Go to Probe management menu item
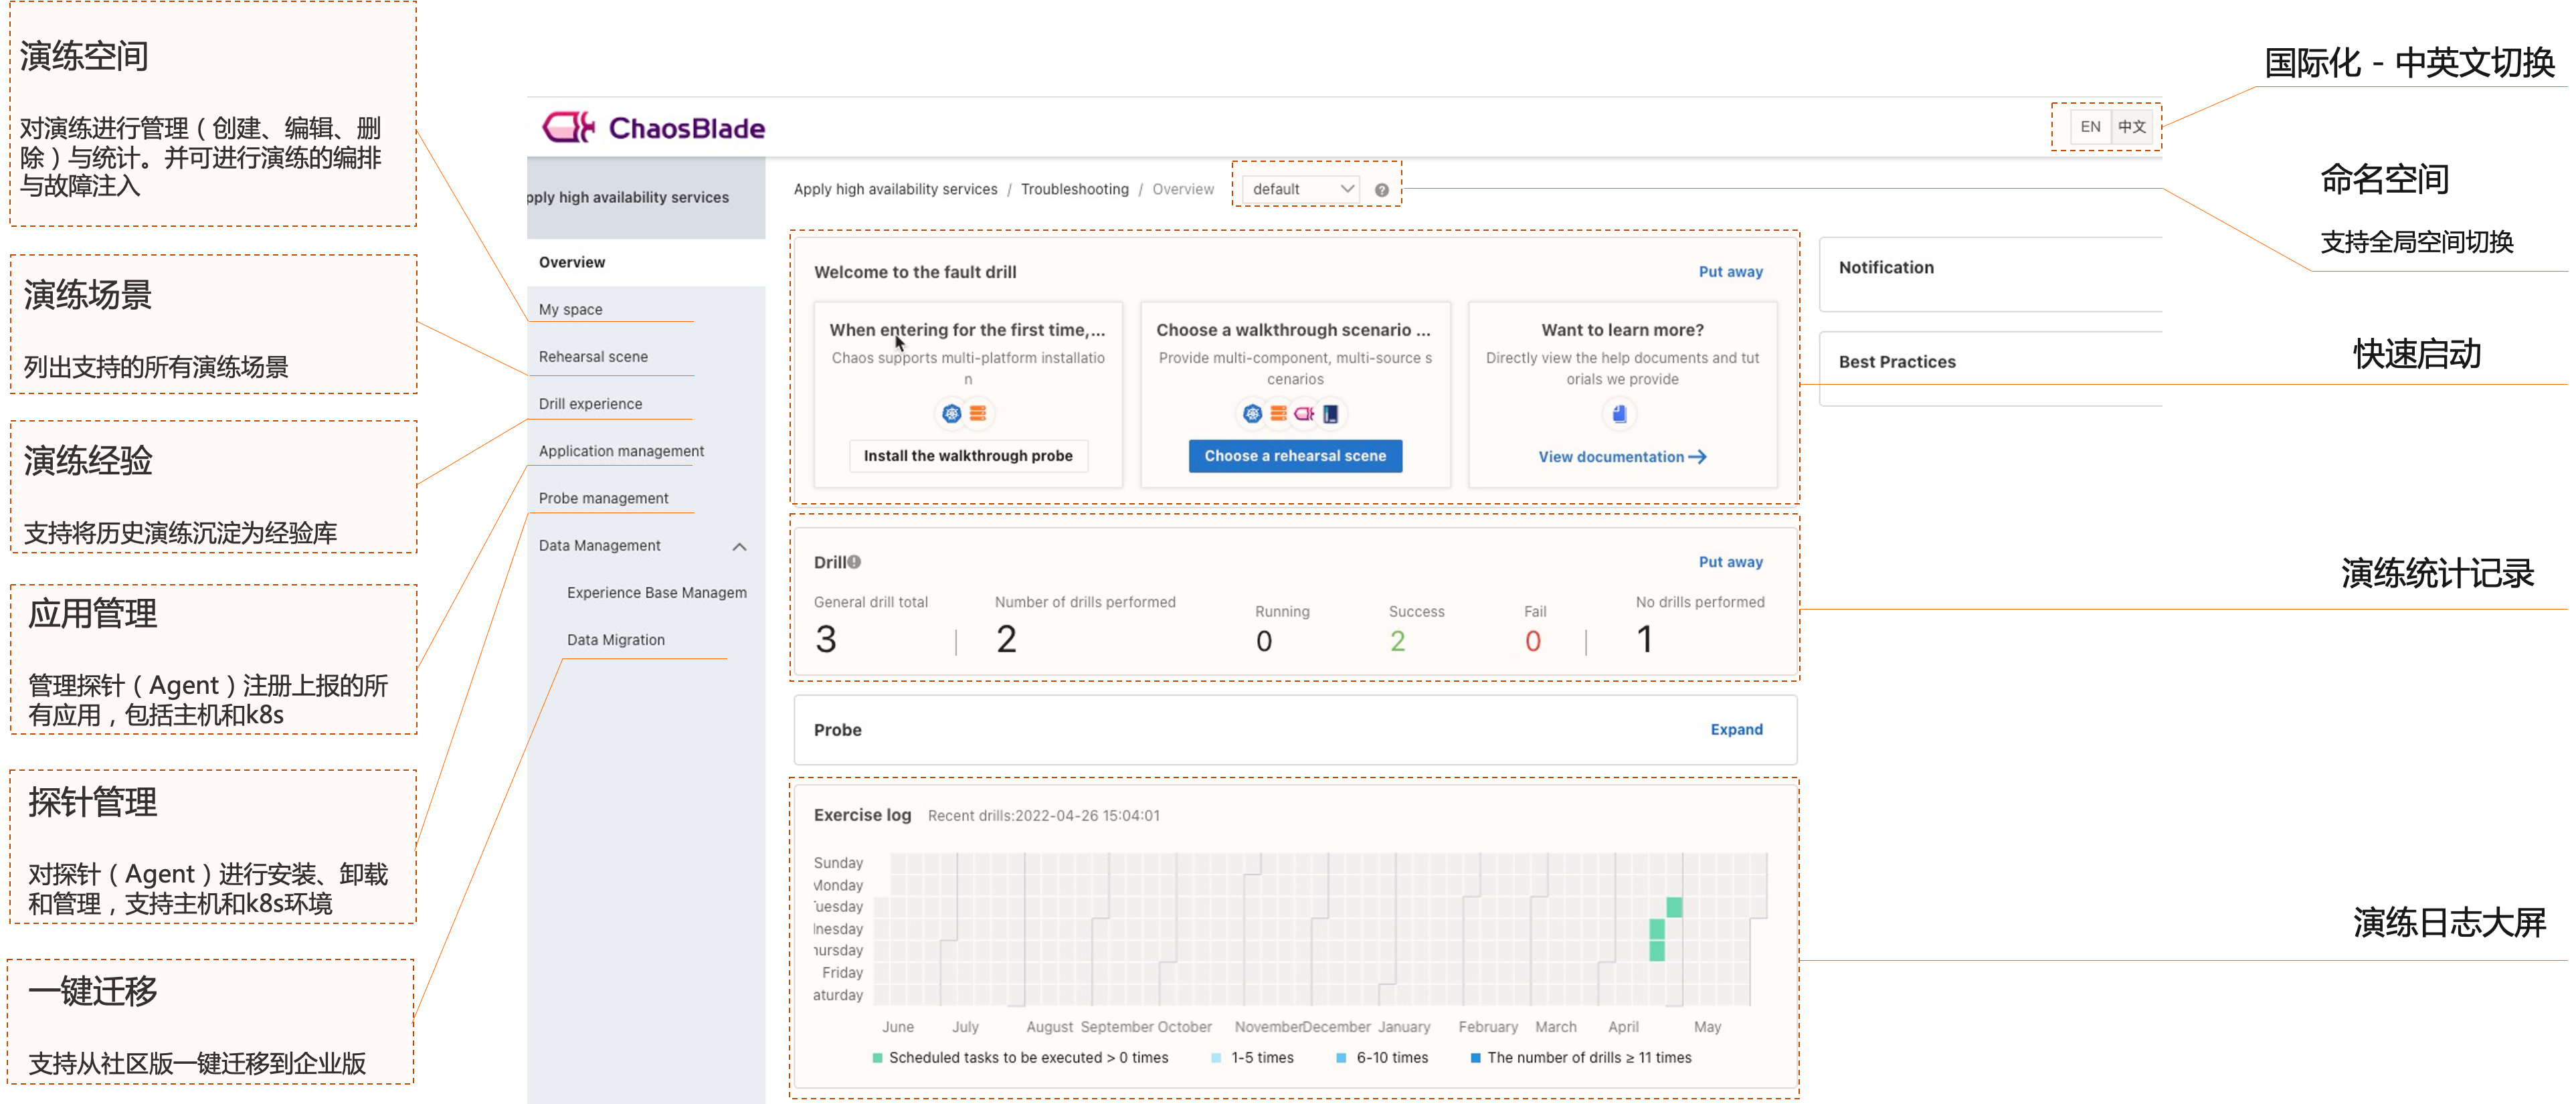The height and width of the screenshot is (1104, 2576). pos(603,498)
